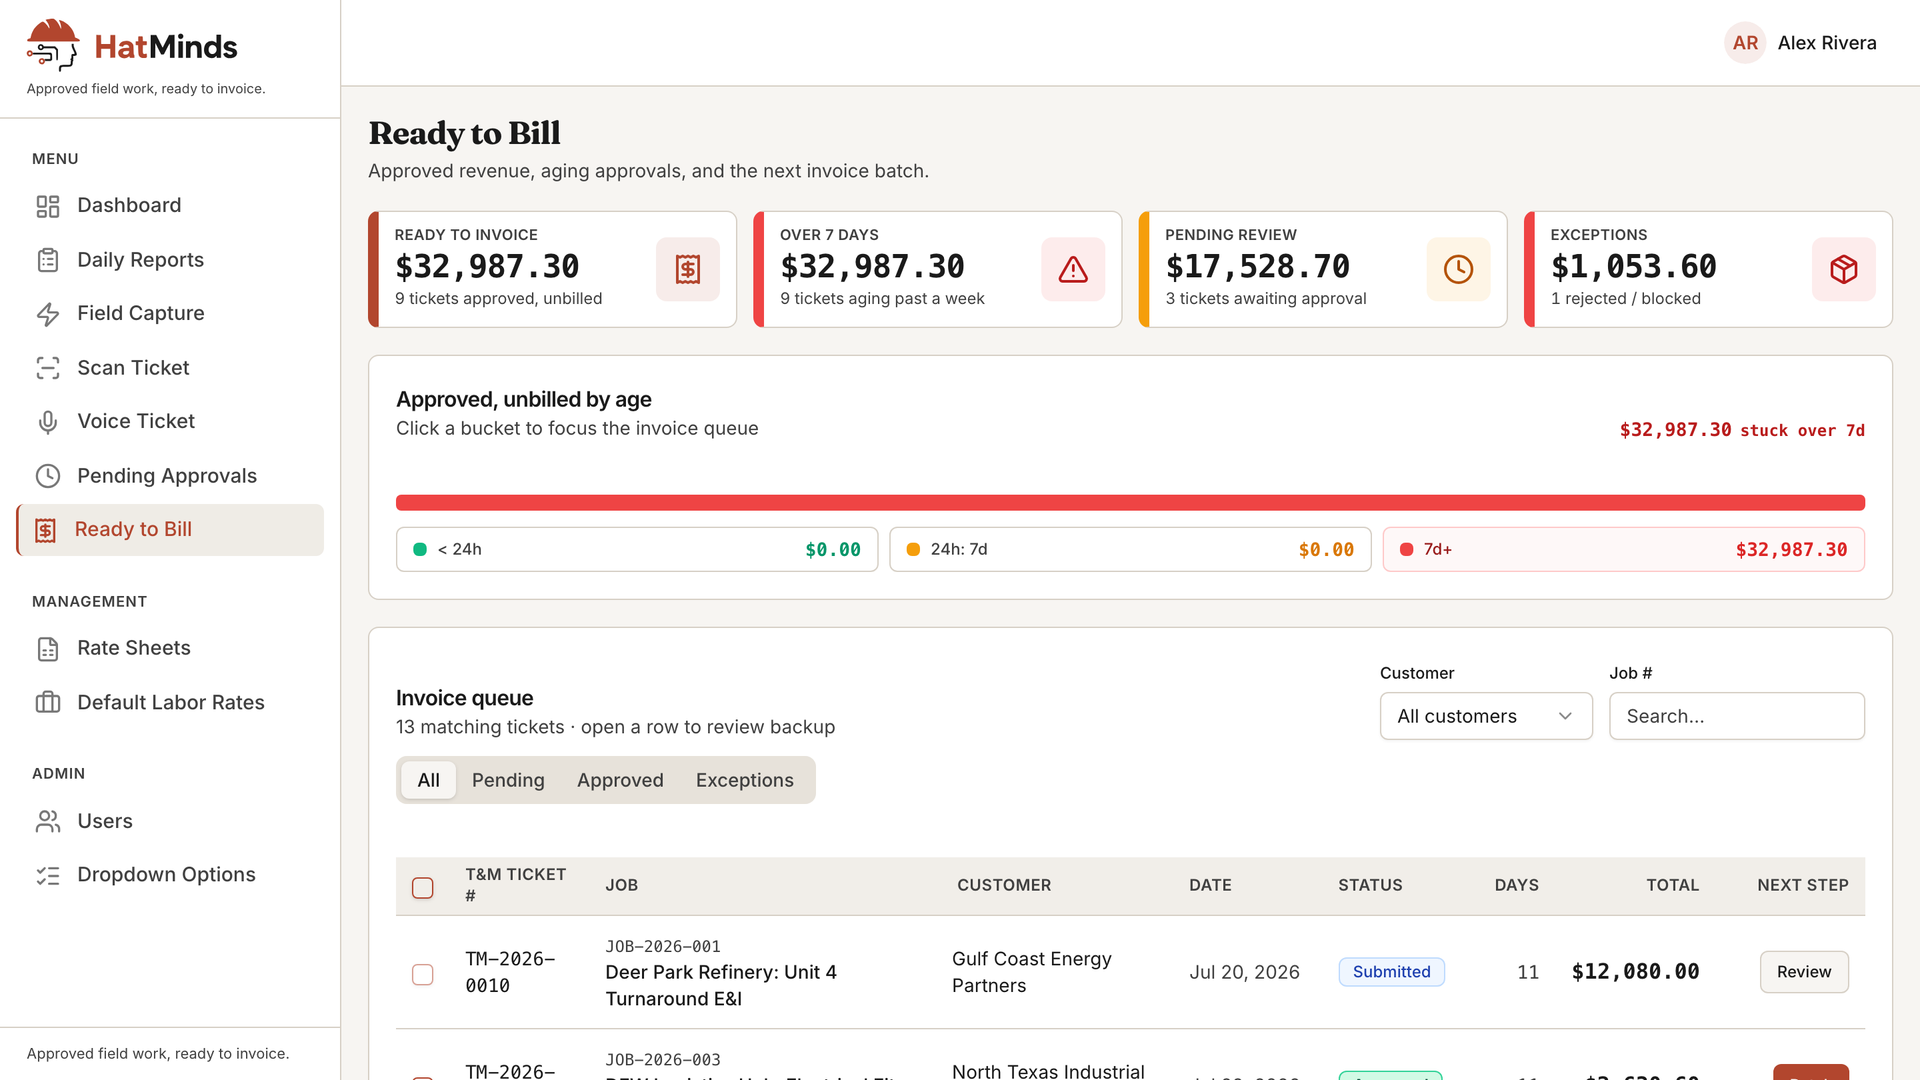Click the HatMinds hard-hat logo icon
The image size is (1920, 1080).
point(53,45)
